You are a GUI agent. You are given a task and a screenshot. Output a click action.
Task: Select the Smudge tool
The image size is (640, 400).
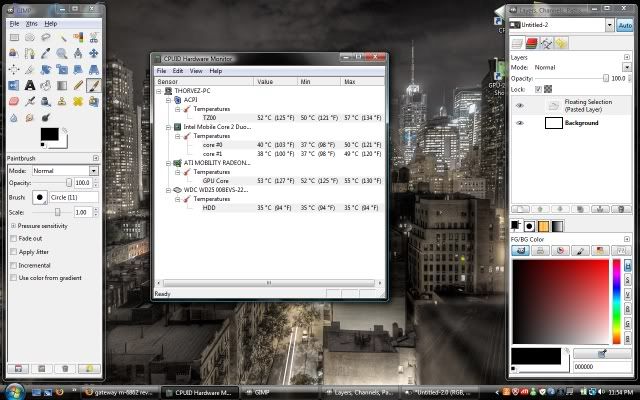click(x=30, y=118)
